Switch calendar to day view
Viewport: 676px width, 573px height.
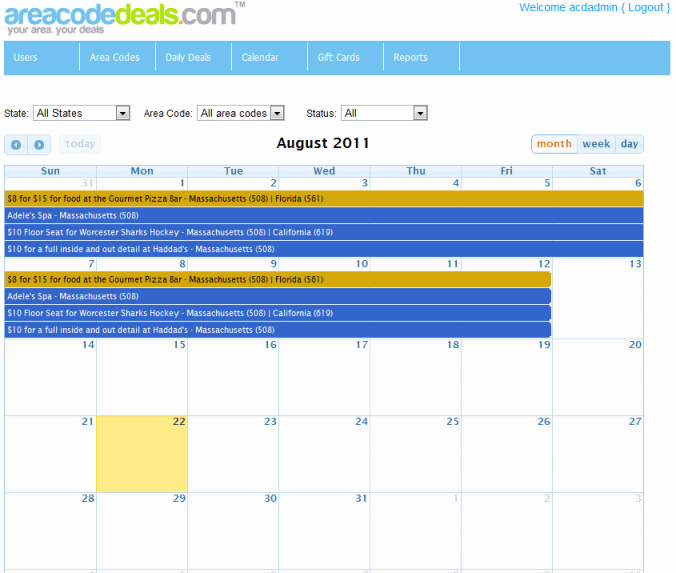(x=629, y=144)
